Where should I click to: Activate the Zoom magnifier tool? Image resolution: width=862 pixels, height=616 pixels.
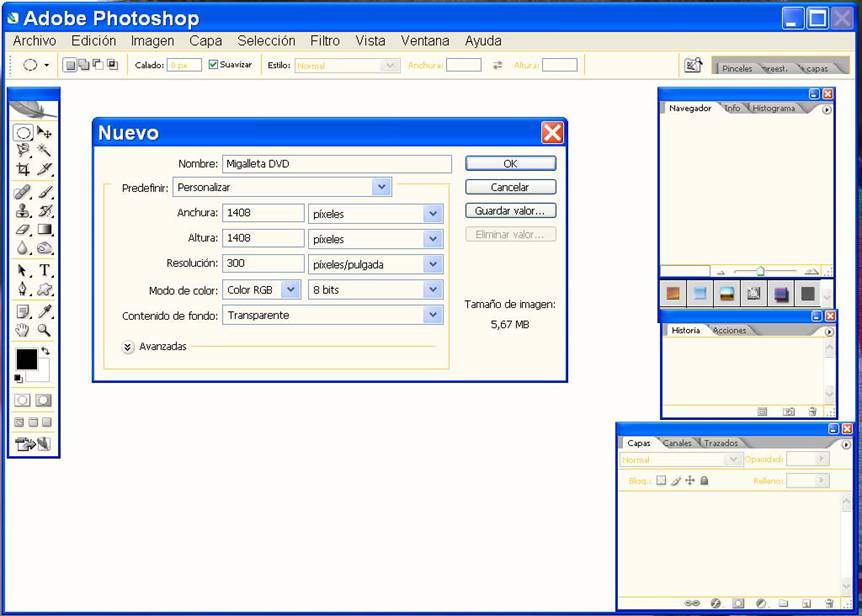[x=45, y=330]
